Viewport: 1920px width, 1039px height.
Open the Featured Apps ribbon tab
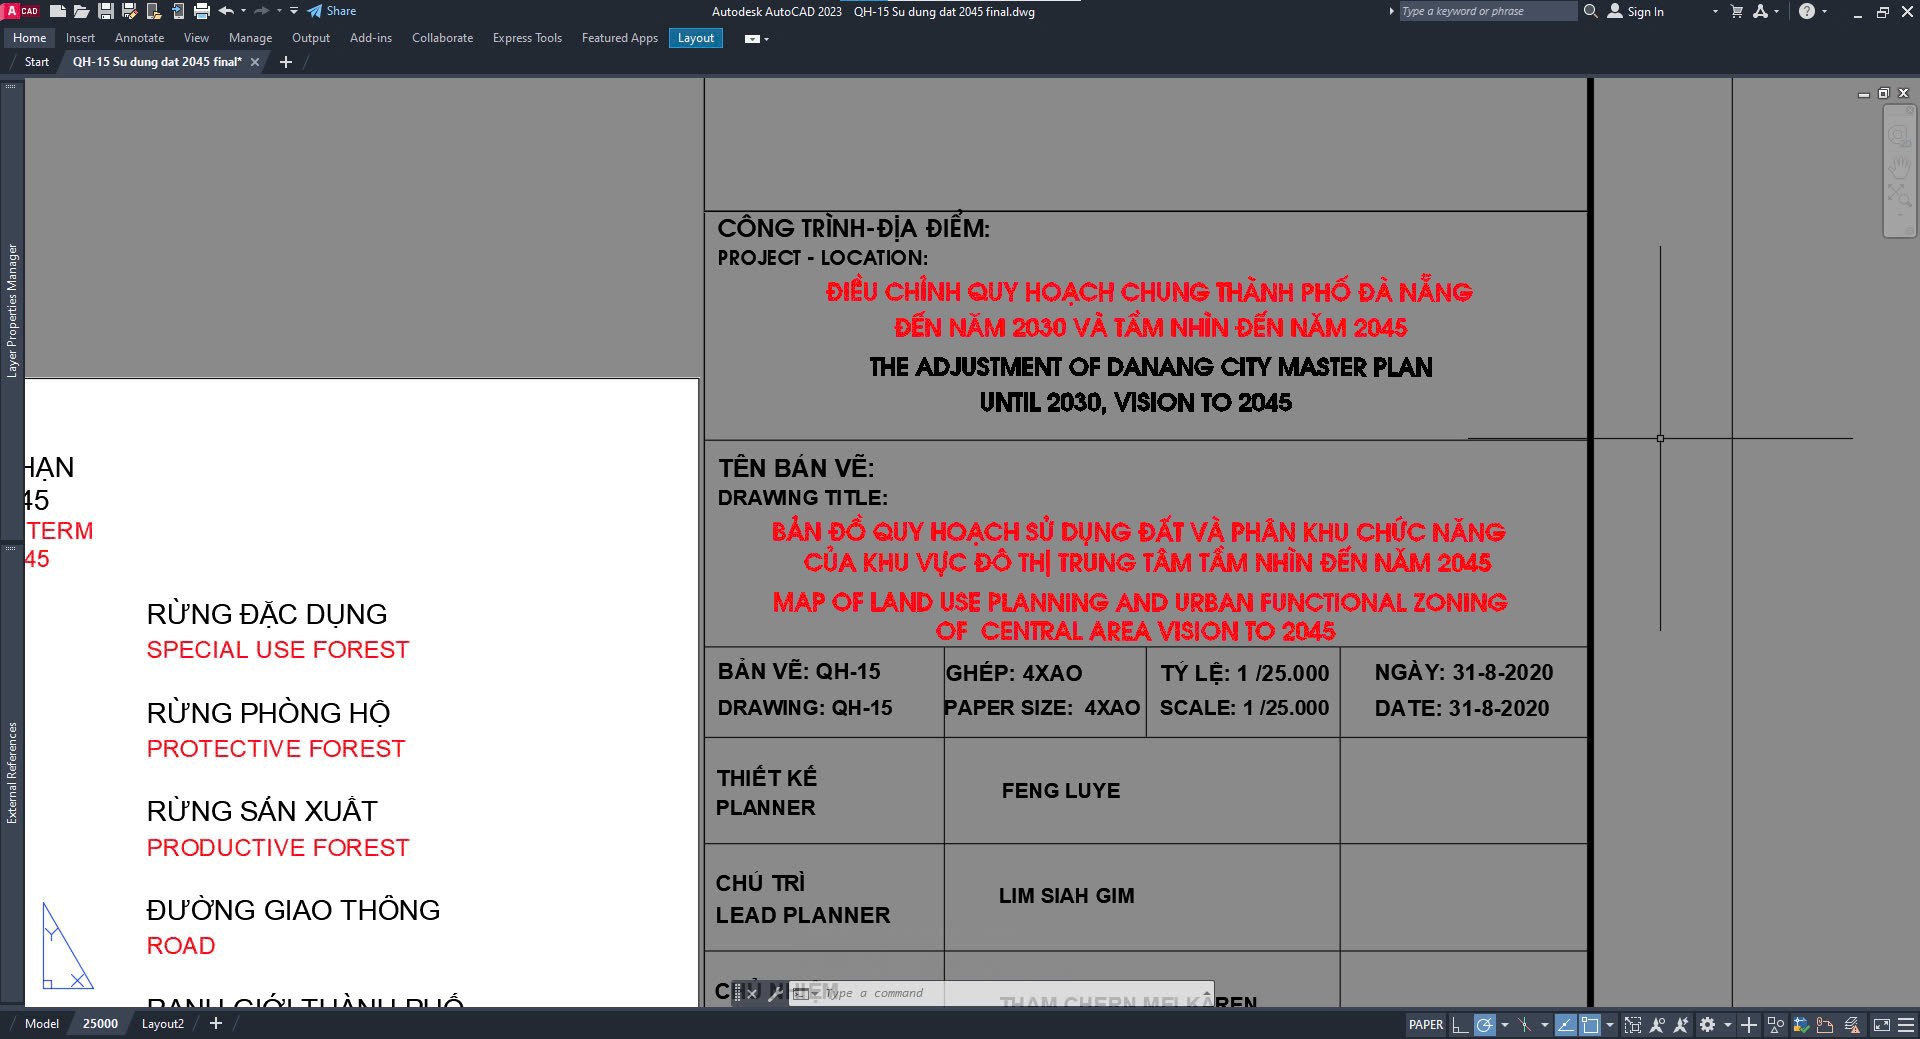620,38
